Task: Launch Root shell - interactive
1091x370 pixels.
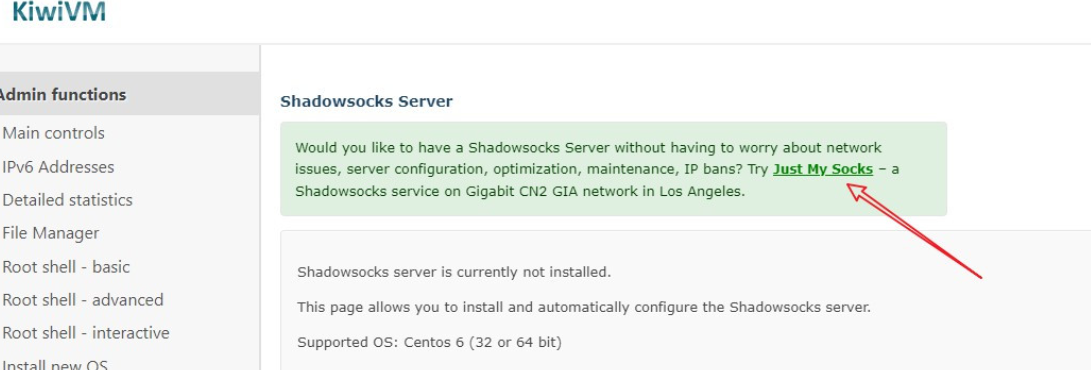Action: tap(86, 333)
